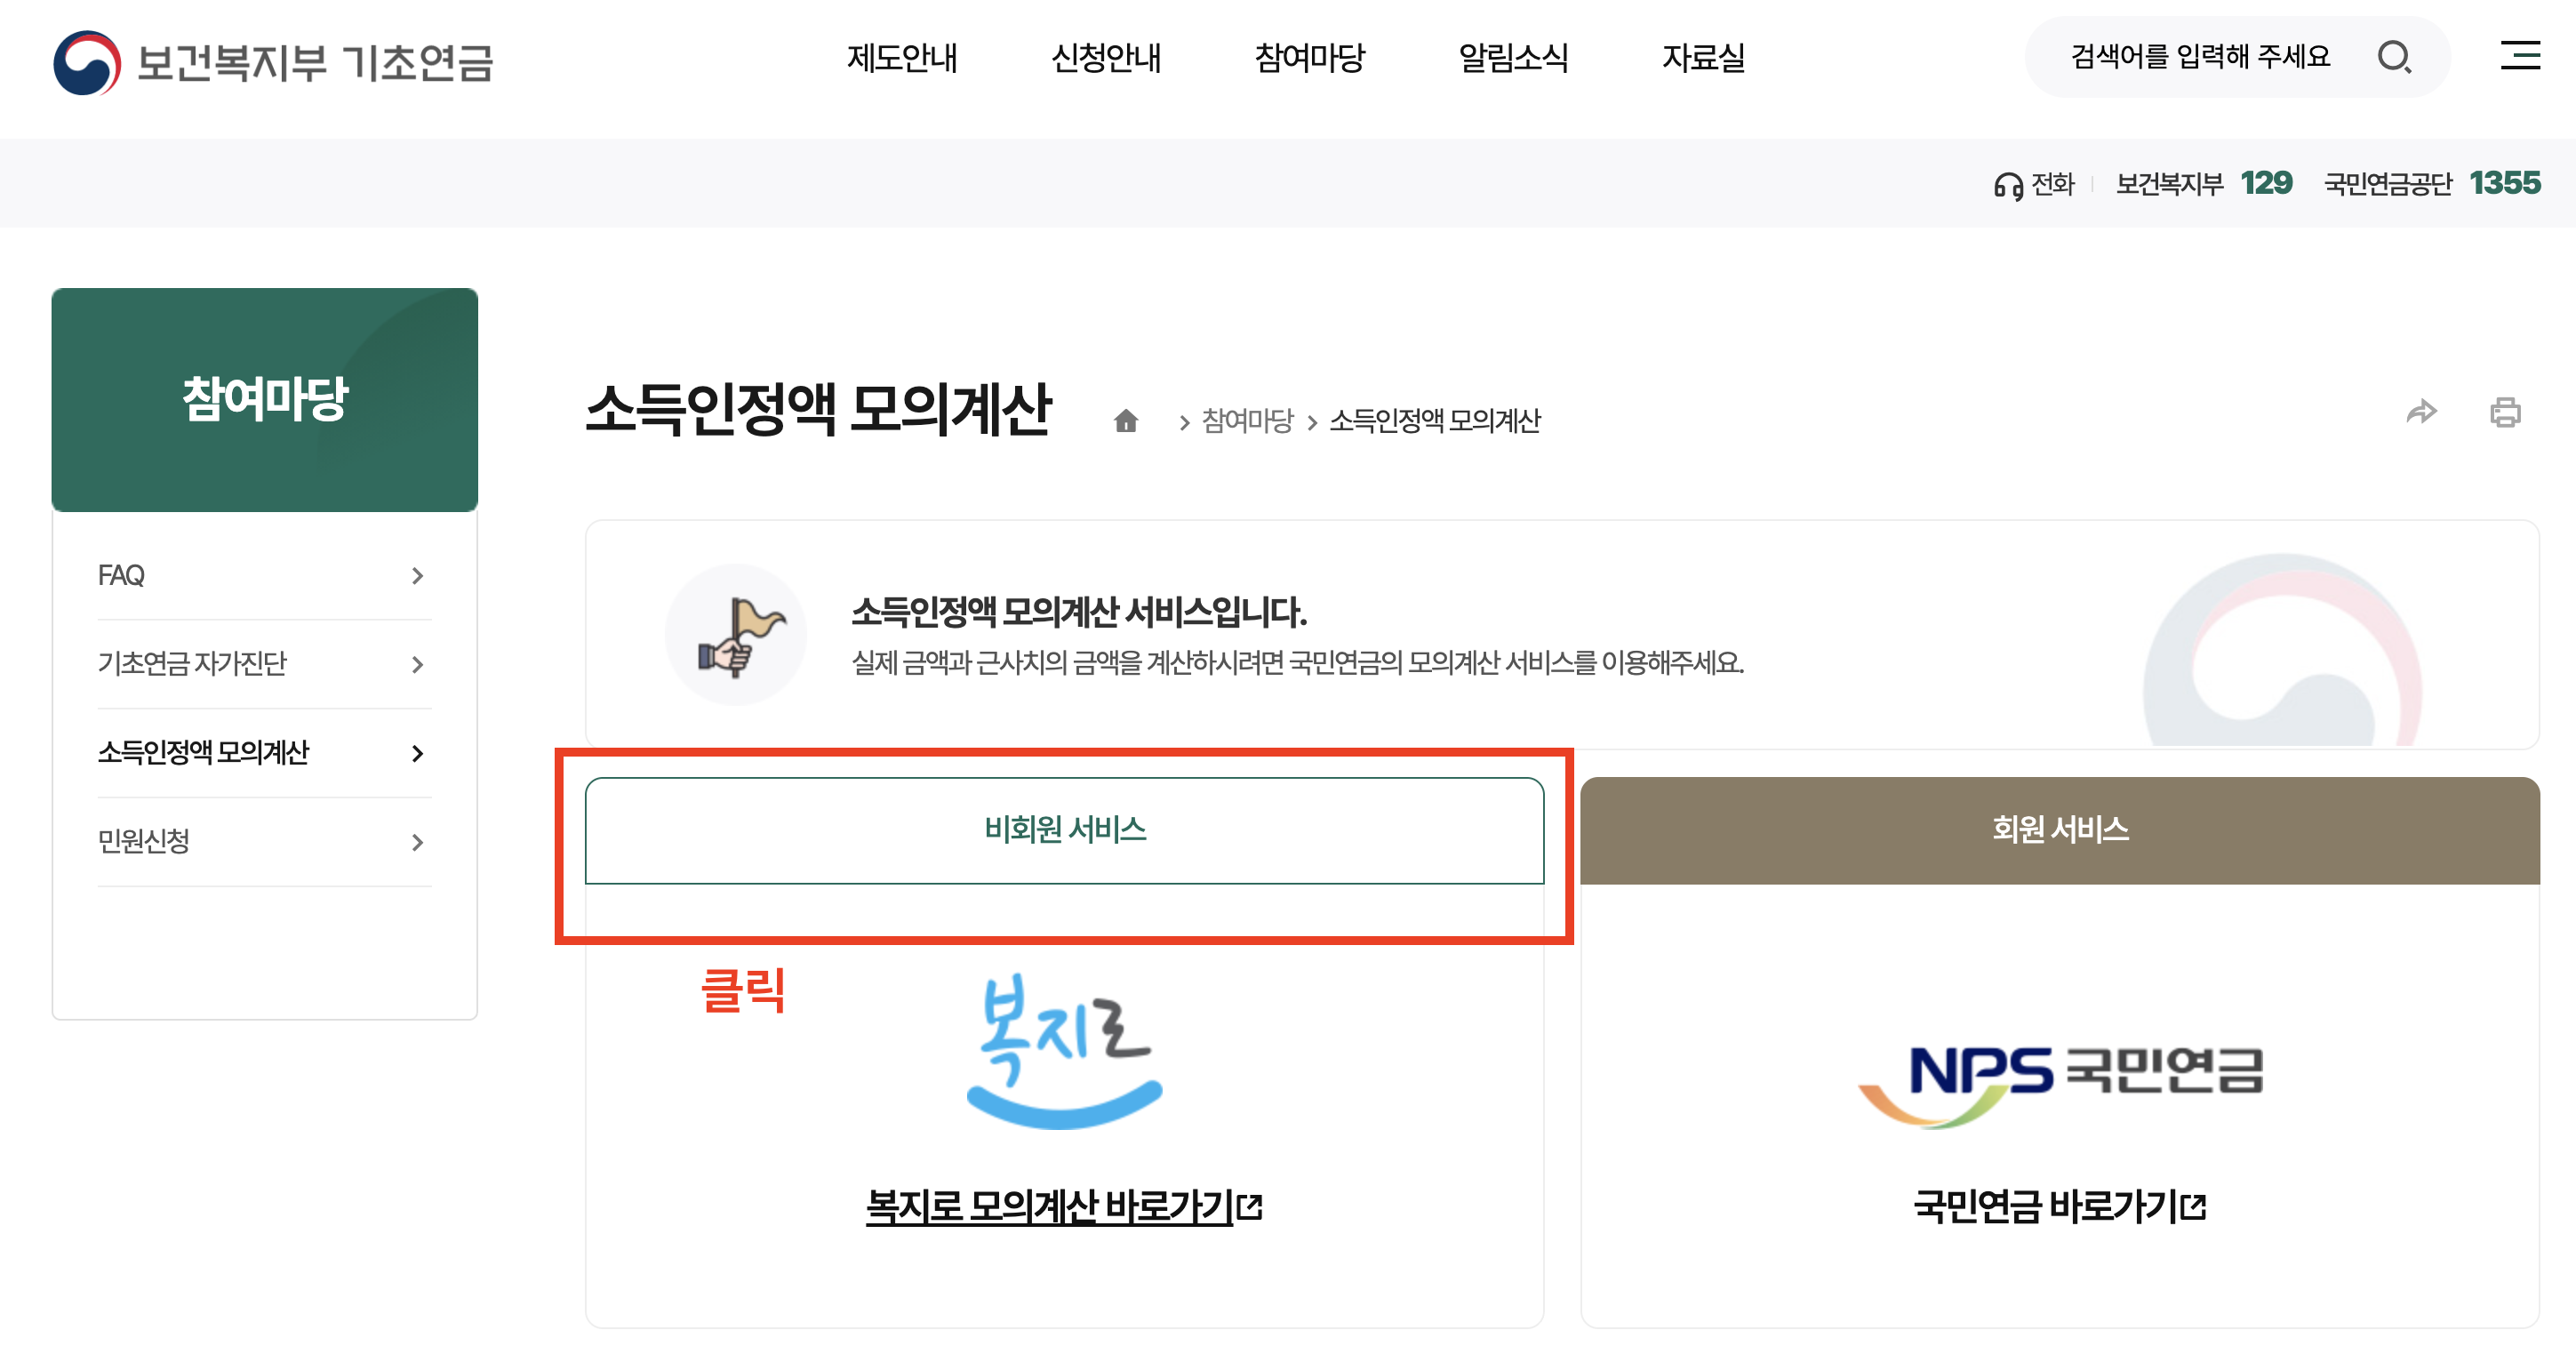The image size is (2576, 1346).
Task: Expand the 민원신청 chevron
Action: pyautogui.click(x=417, y=842)
